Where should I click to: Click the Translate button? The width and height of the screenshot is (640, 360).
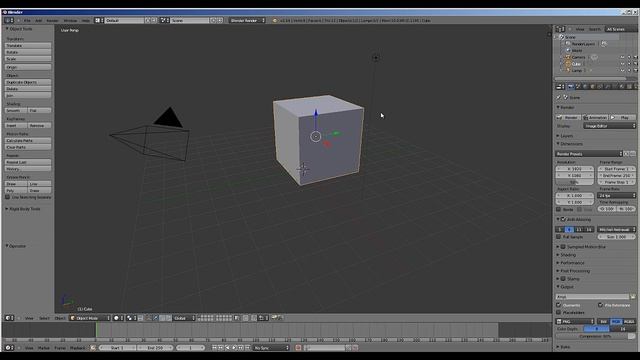click(28, 46)
